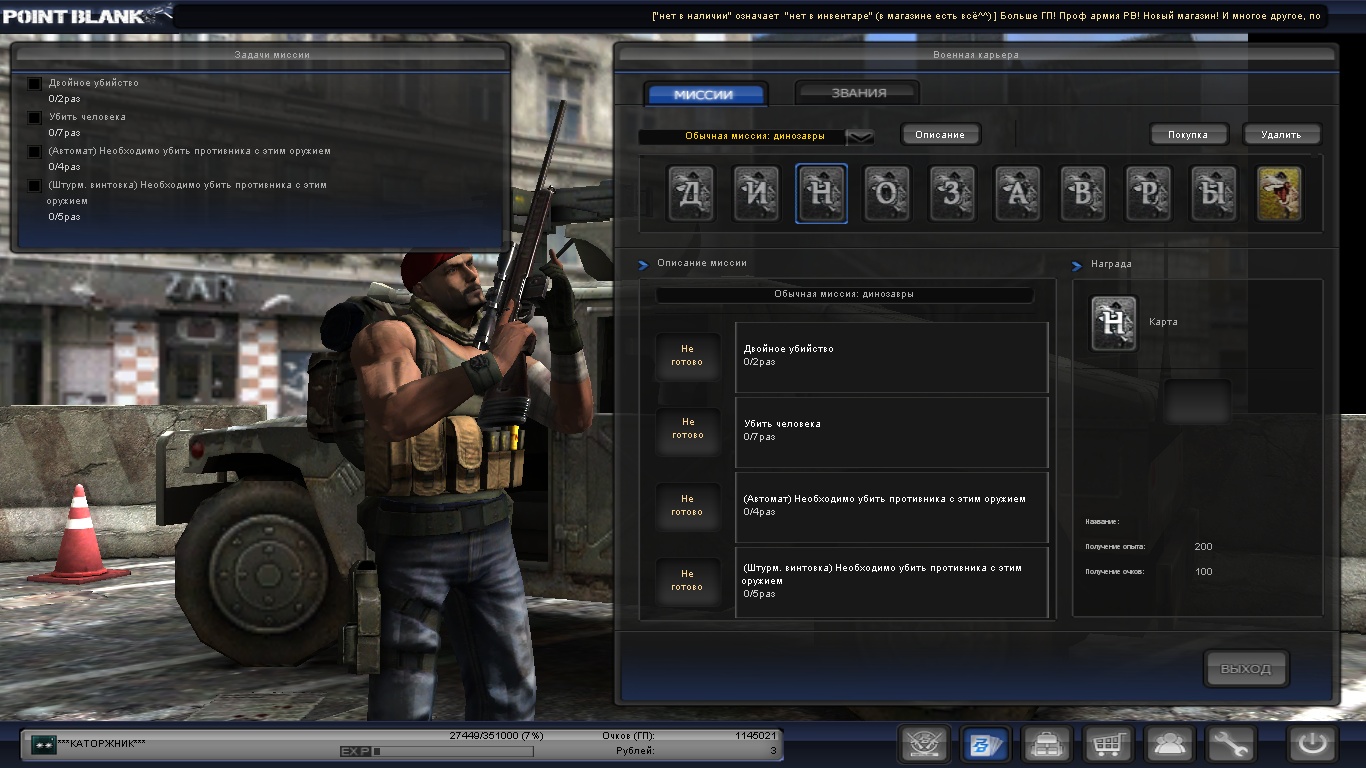The image size is (1366, 768).
Task: Switch to the ЗВАНИЯ tab
Action: [x=859, y=93]
